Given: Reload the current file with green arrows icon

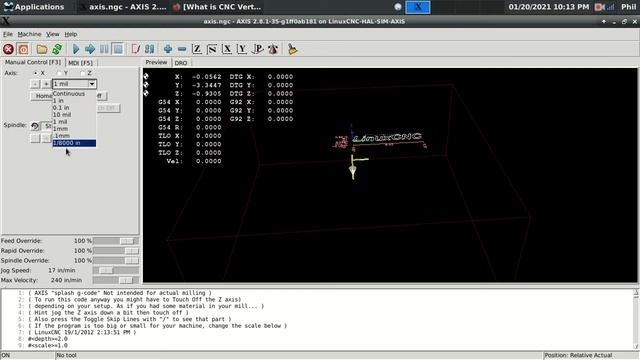Looking at the screenshot, I should (x=57, y=49).
